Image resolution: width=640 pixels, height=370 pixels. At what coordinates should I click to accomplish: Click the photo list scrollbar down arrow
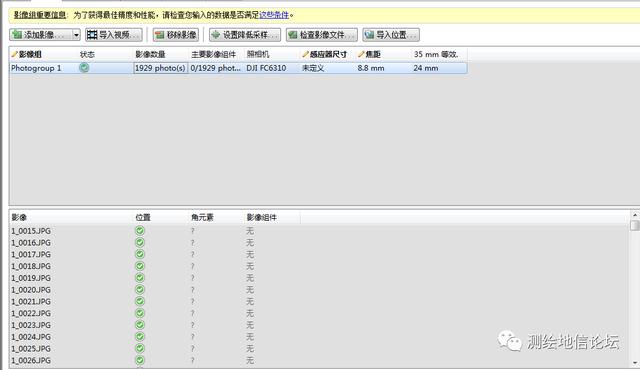[635, 363]
